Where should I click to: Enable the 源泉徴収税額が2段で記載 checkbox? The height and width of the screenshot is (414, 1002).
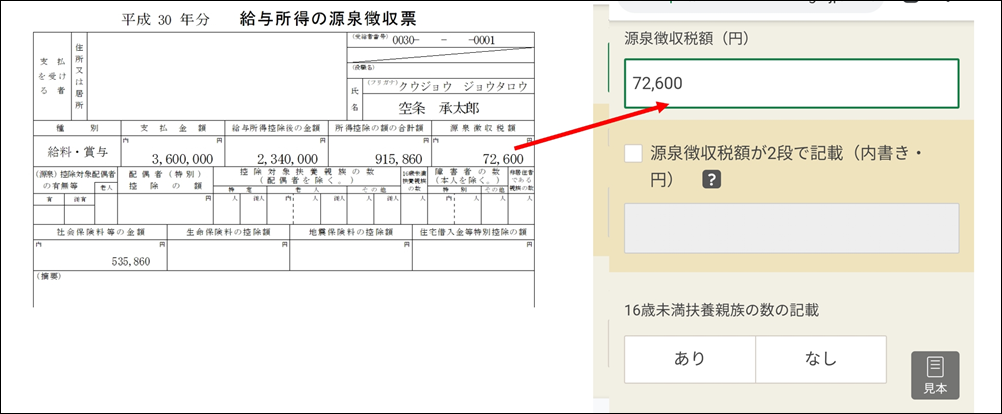click(634, 154)
